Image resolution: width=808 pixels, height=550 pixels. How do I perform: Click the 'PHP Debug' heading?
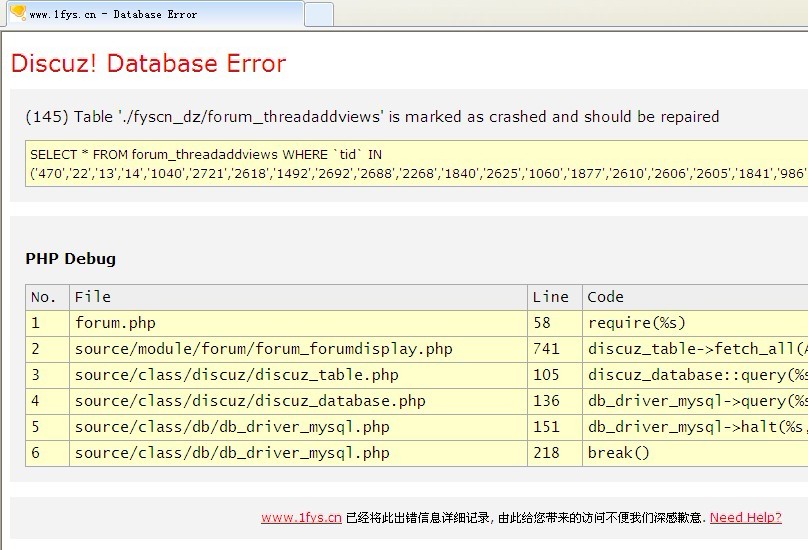tap(71, 258)
